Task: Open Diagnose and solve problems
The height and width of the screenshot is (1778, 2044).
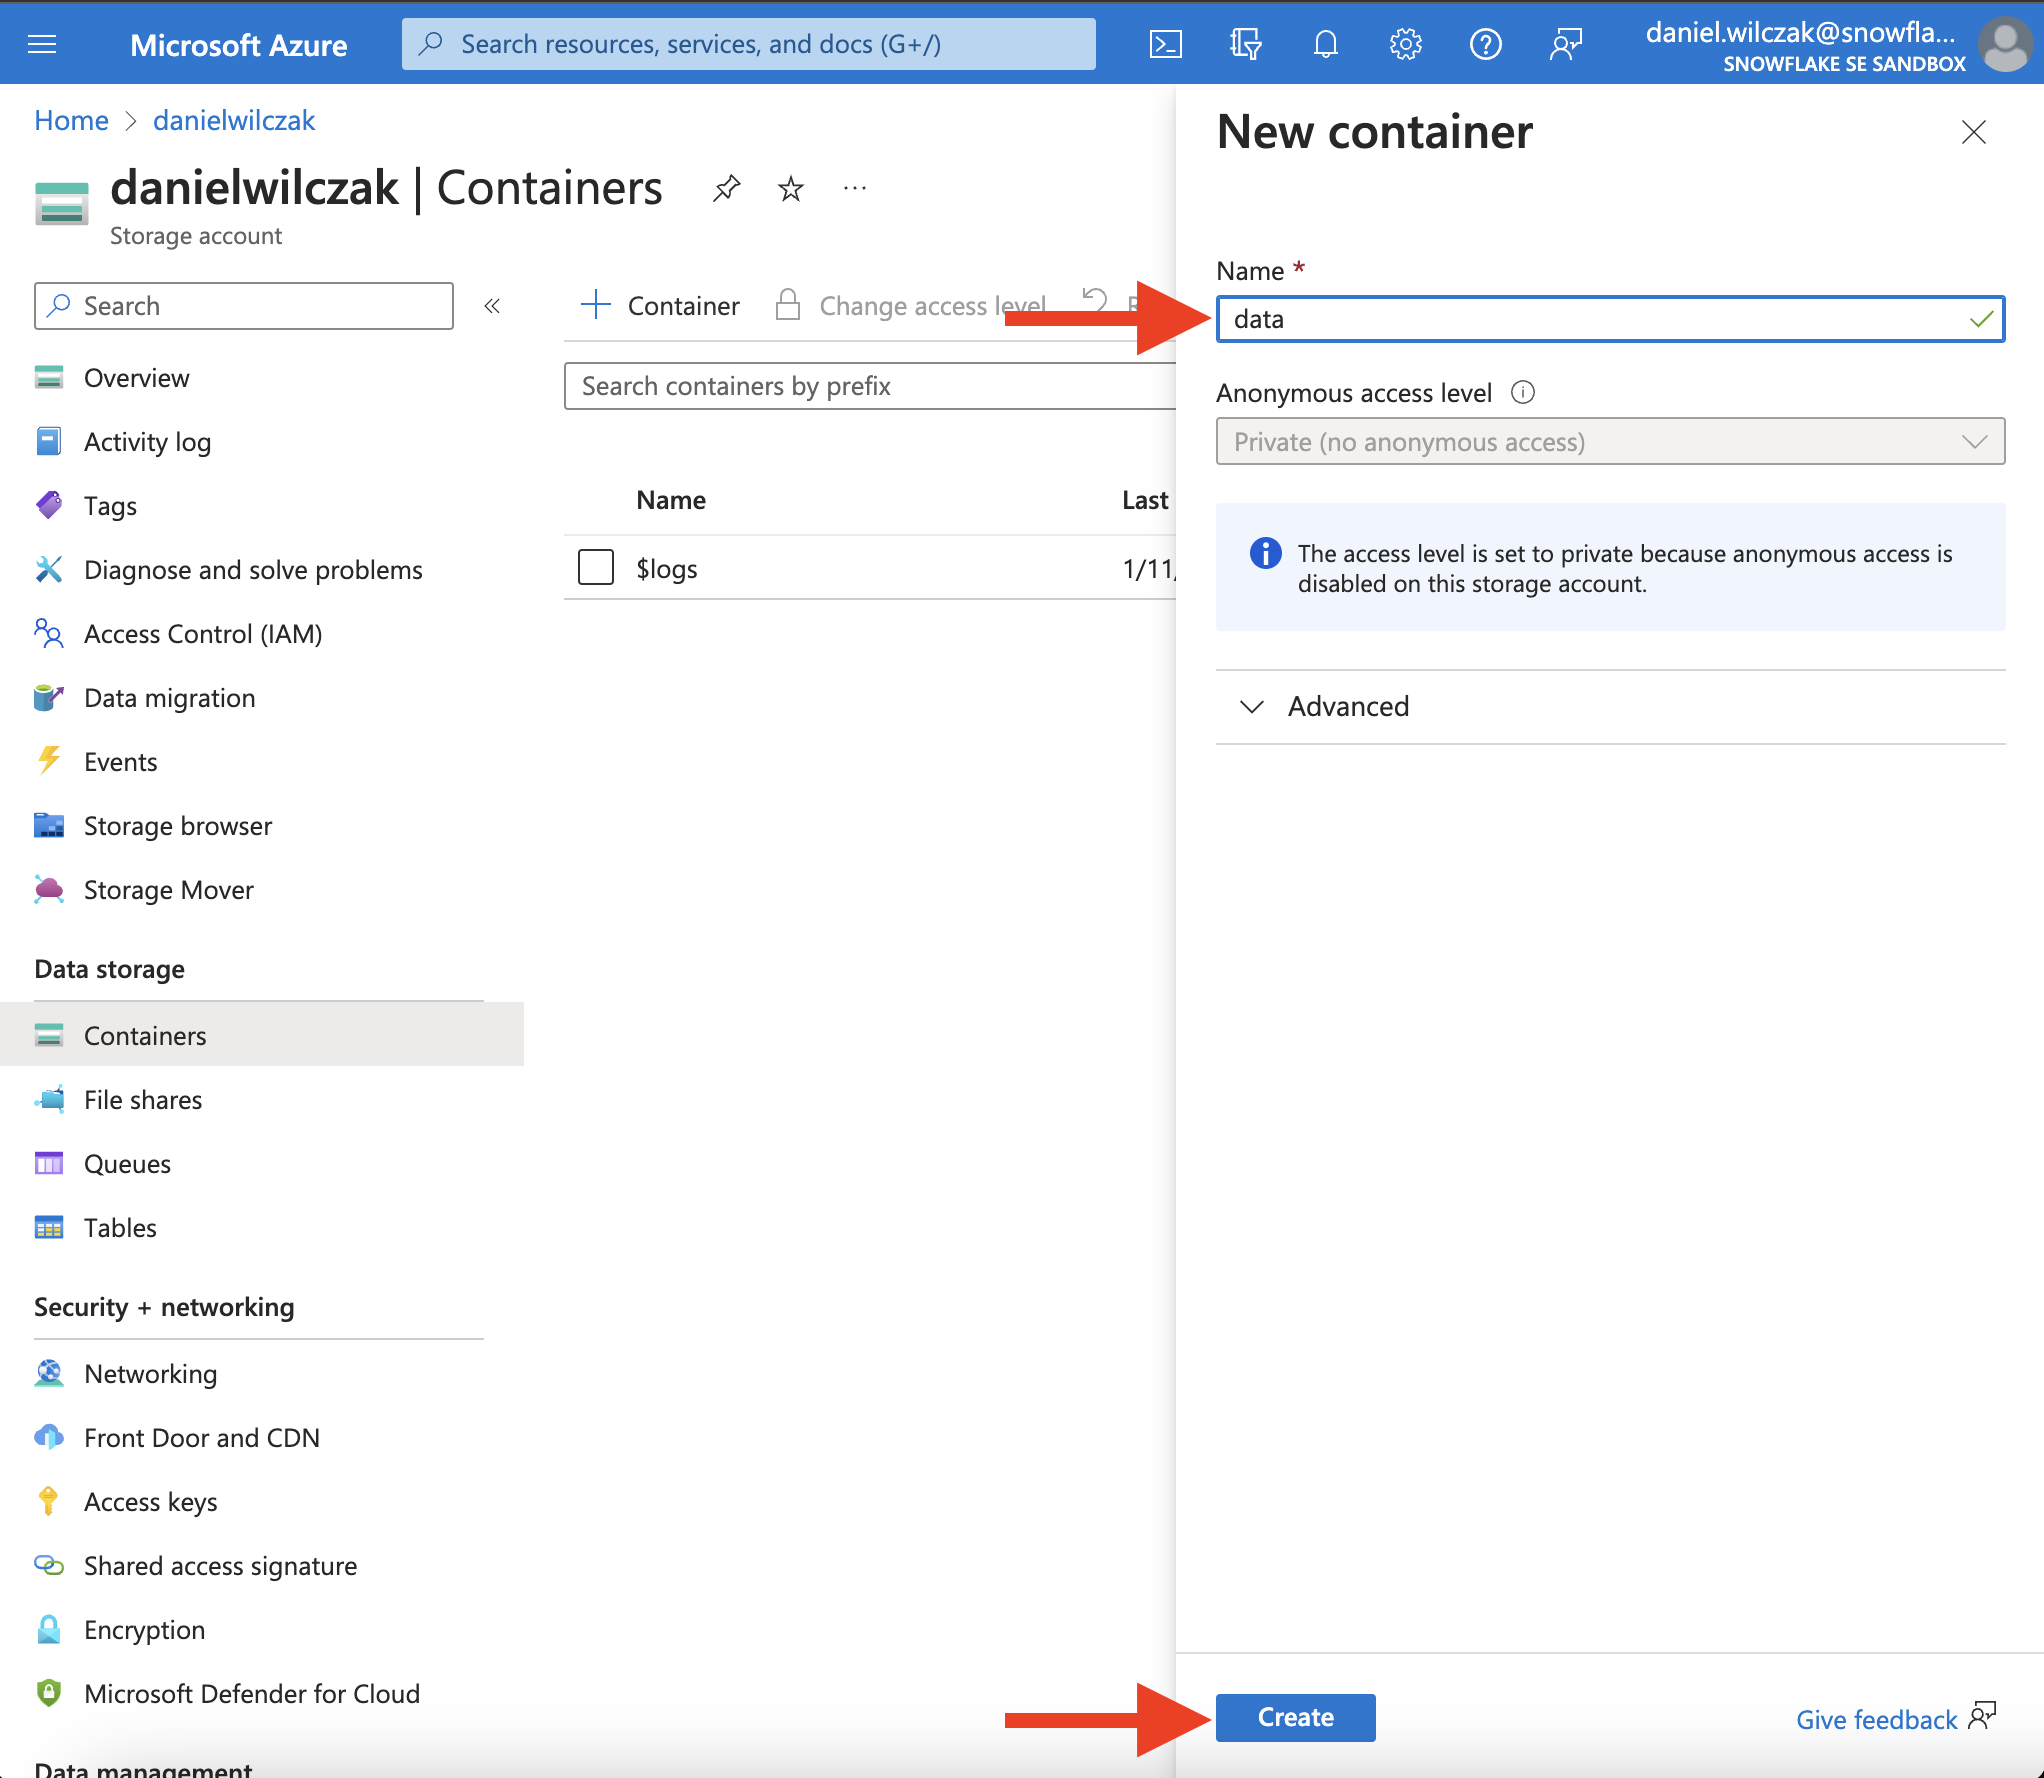Action: (253, 570)
